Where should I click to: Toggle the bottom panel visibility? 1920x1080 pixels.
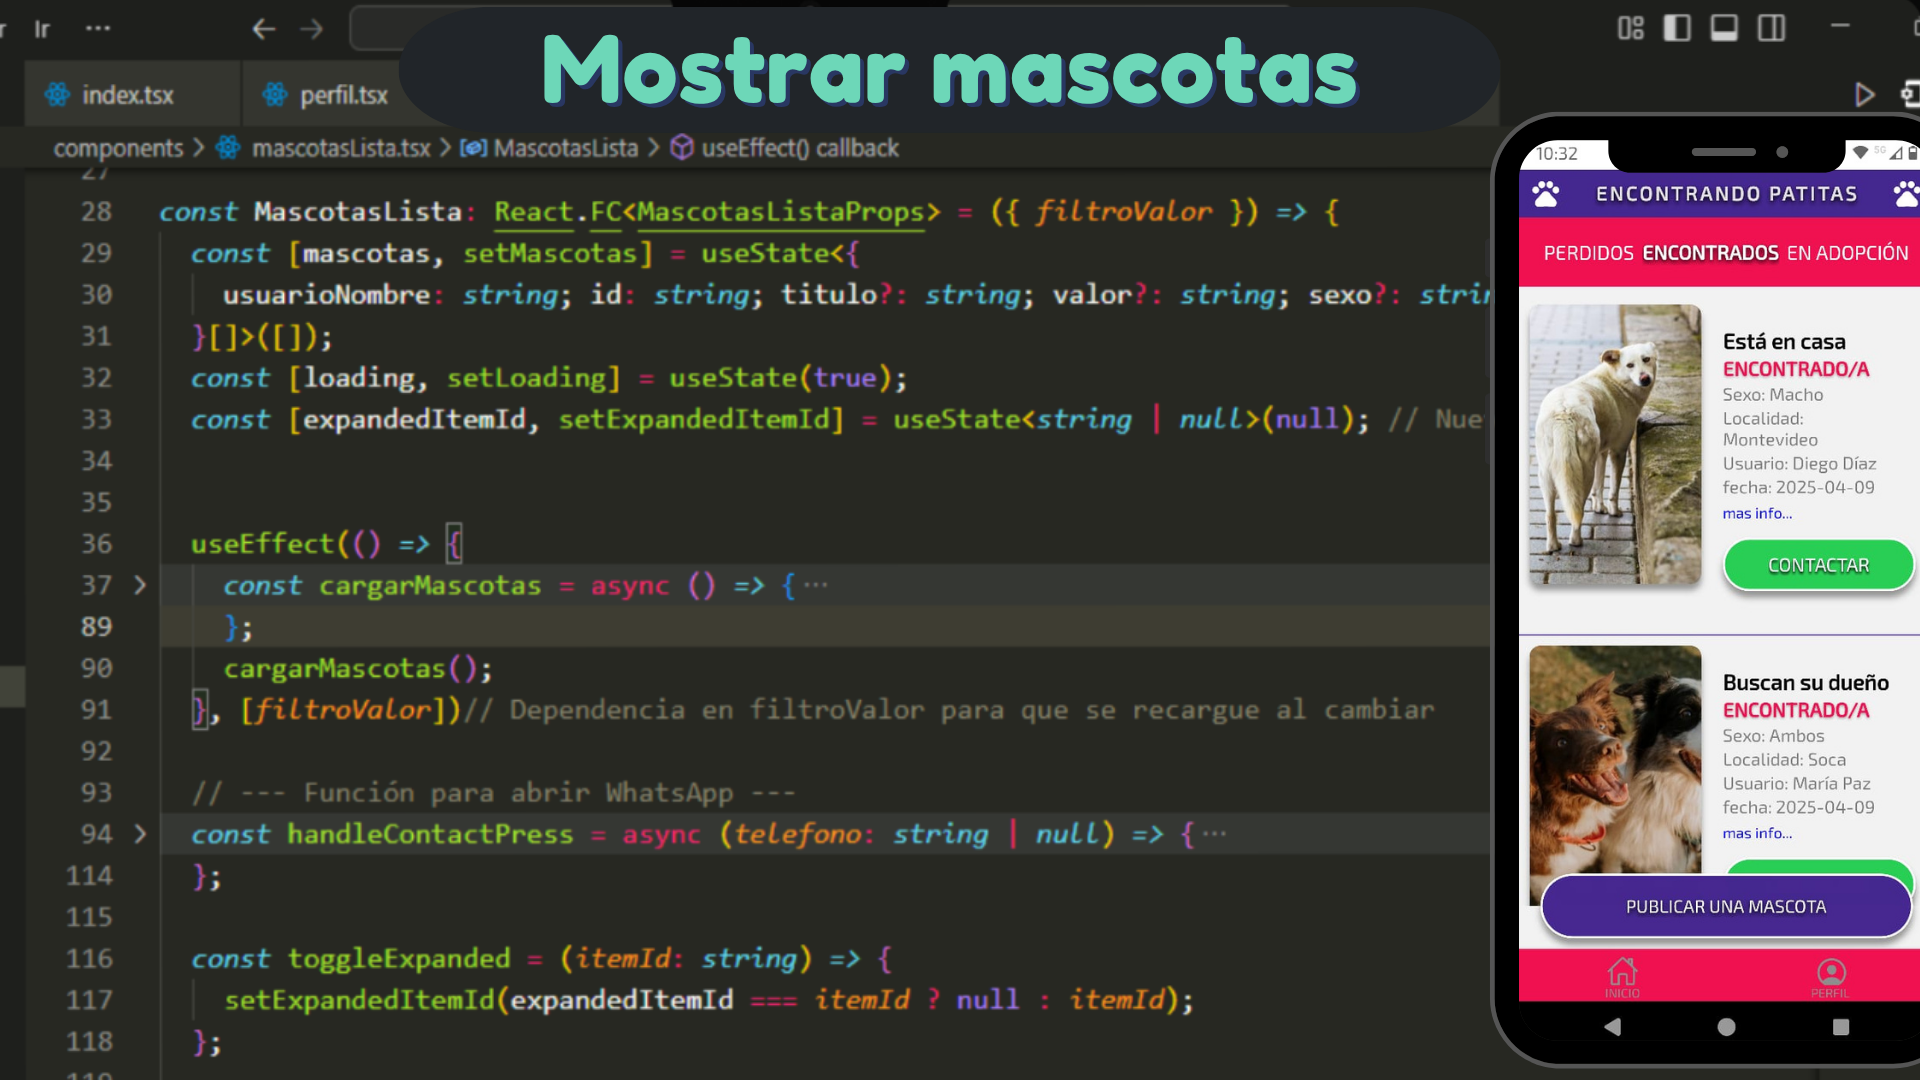point(1724,28)
